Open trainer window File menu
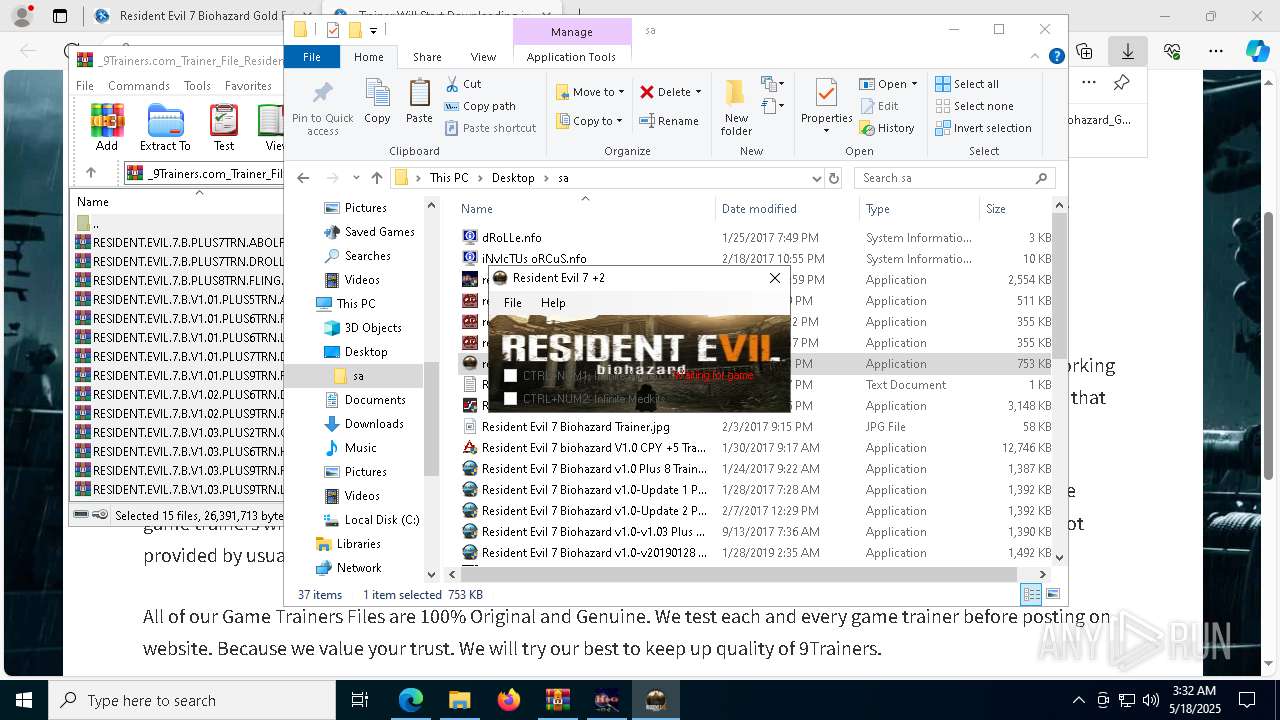1280x720 pixels. tap(513, 303)
